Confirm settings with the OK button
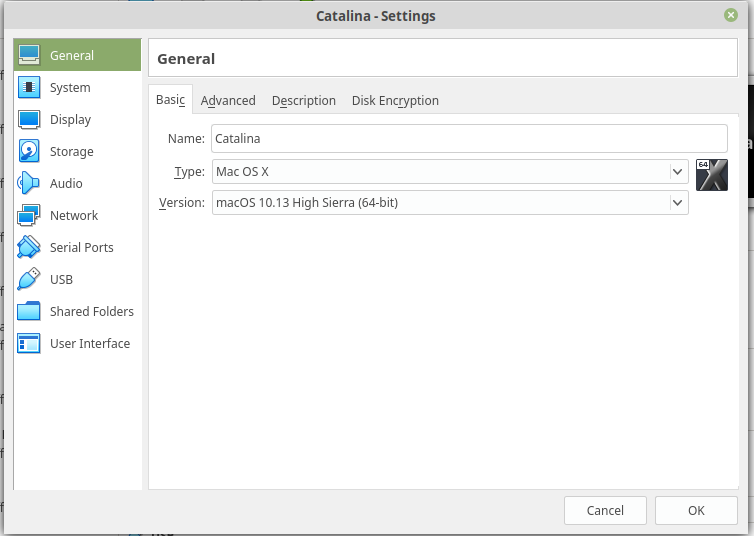 point(696,510)
